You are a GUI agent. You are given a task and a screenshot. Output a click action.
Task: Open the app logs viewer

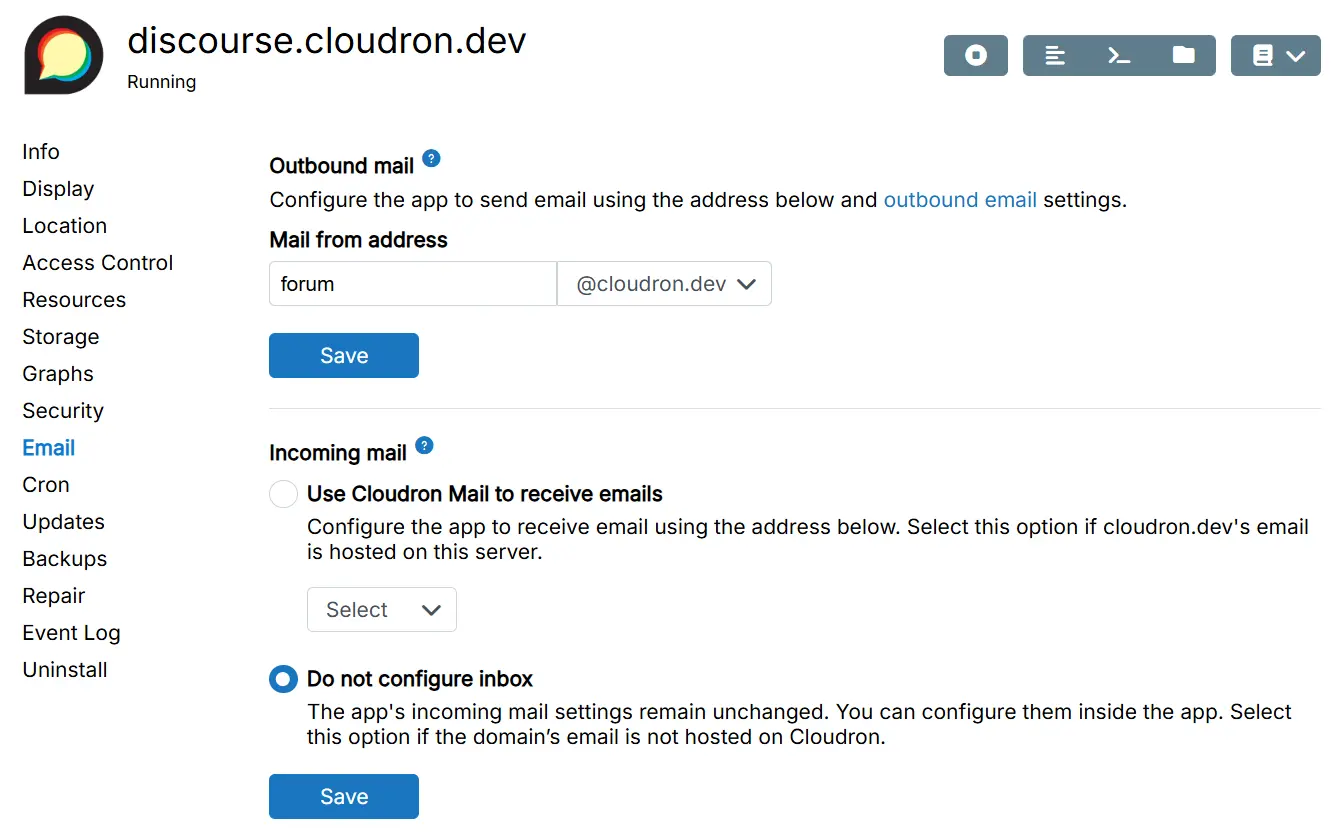tap(1054, 55)
